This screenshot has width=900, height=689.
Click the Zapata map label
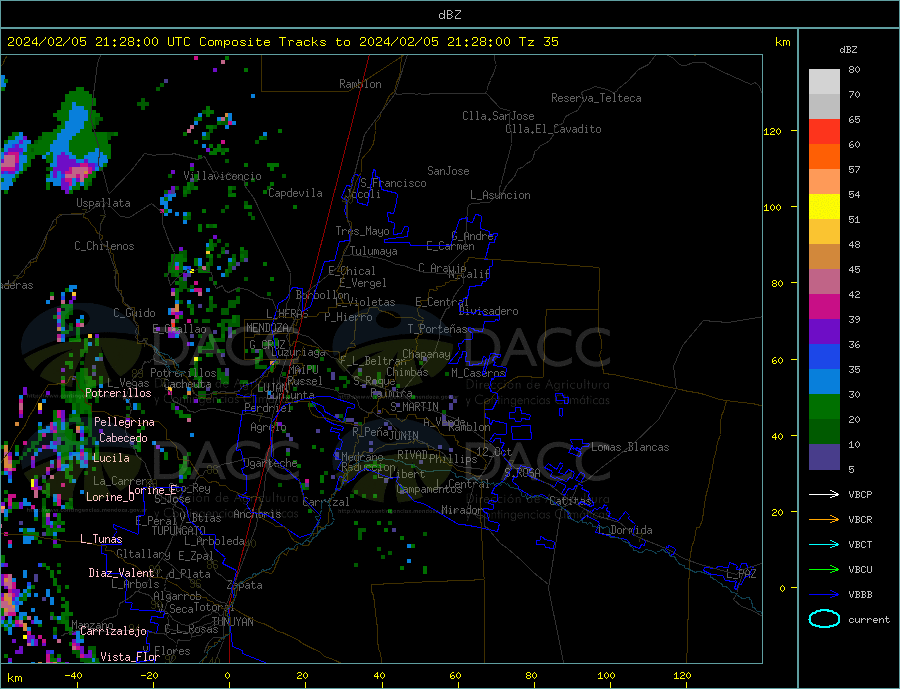pos(245,585)
